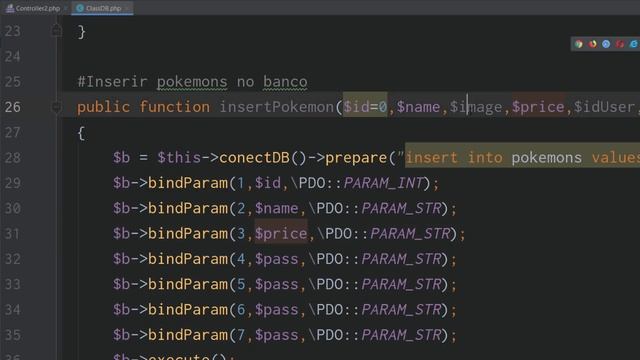Click the highlighted $price parameter on line 26
This screenshot has width=640, height=360.
[538, 107]
